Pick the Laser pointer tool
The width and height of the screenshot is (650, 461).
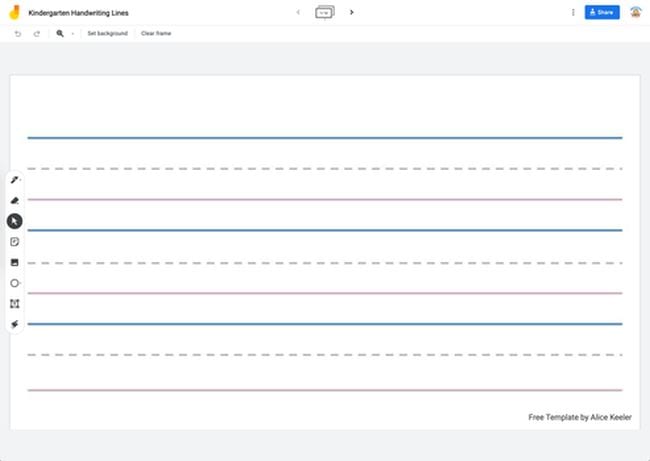coord(15,324)
